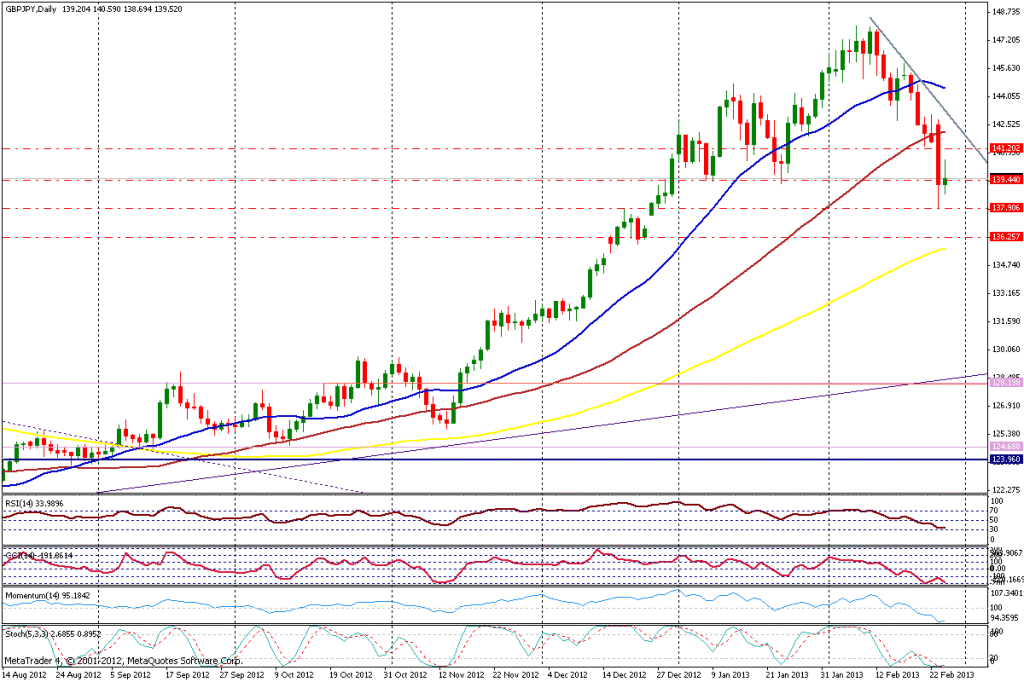Click the blue moving average's right end
The width and height of the screenshot is (1024, 682).
point(943,87)
